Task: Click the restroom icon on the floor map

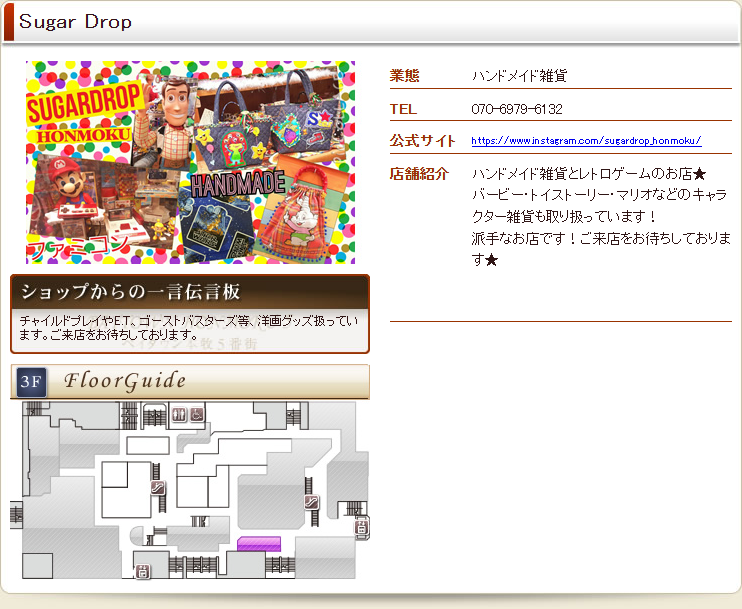Action: [x=179, y=414]
